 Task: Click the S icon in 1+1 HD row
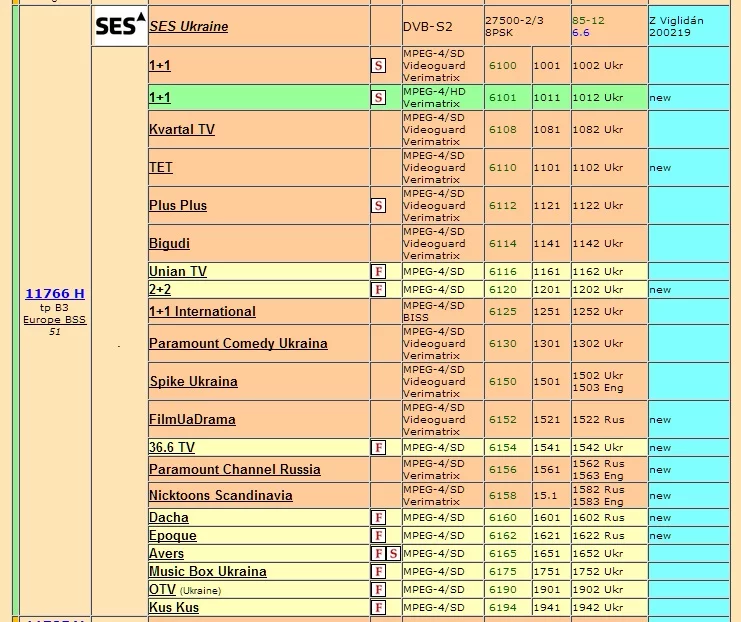378,98
